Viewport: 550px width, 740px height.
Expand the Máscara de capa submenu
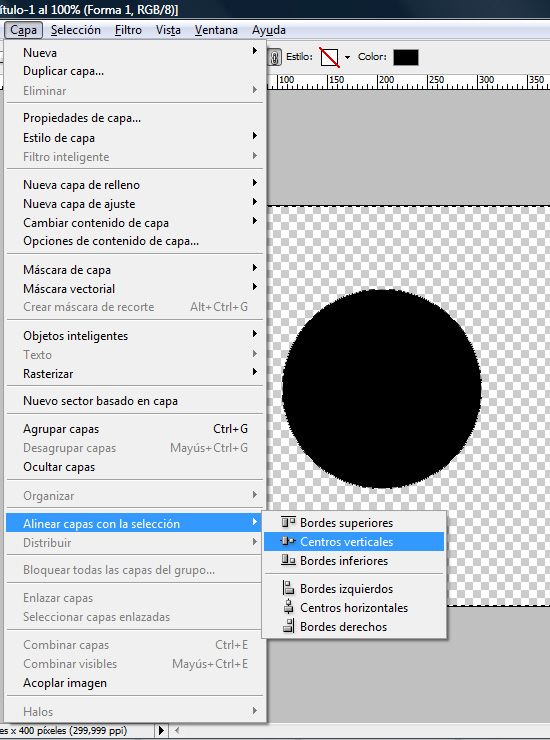pos(135,269)
